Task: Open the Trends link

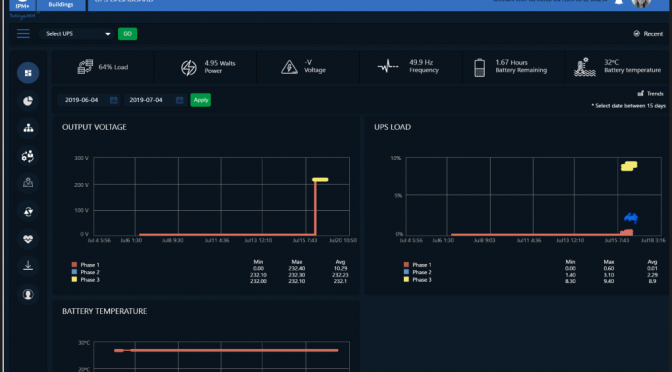Action: 655,93
